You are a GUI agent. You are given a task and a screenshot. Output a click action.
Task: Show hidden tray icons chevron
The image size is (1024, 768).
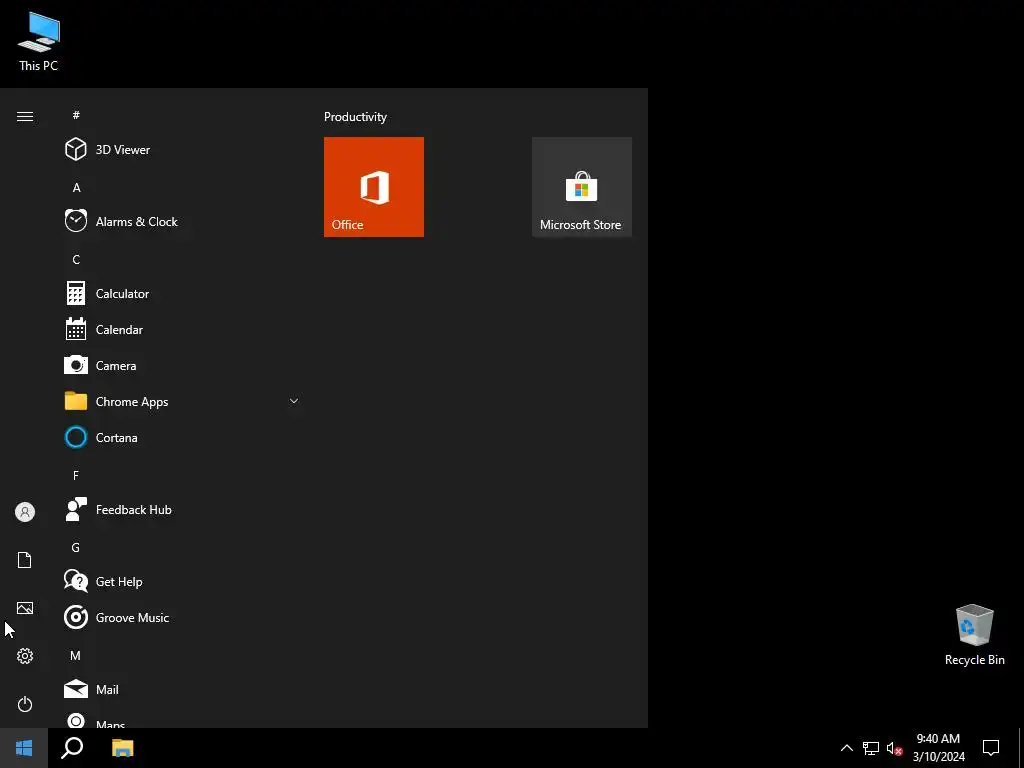[846, 748]
